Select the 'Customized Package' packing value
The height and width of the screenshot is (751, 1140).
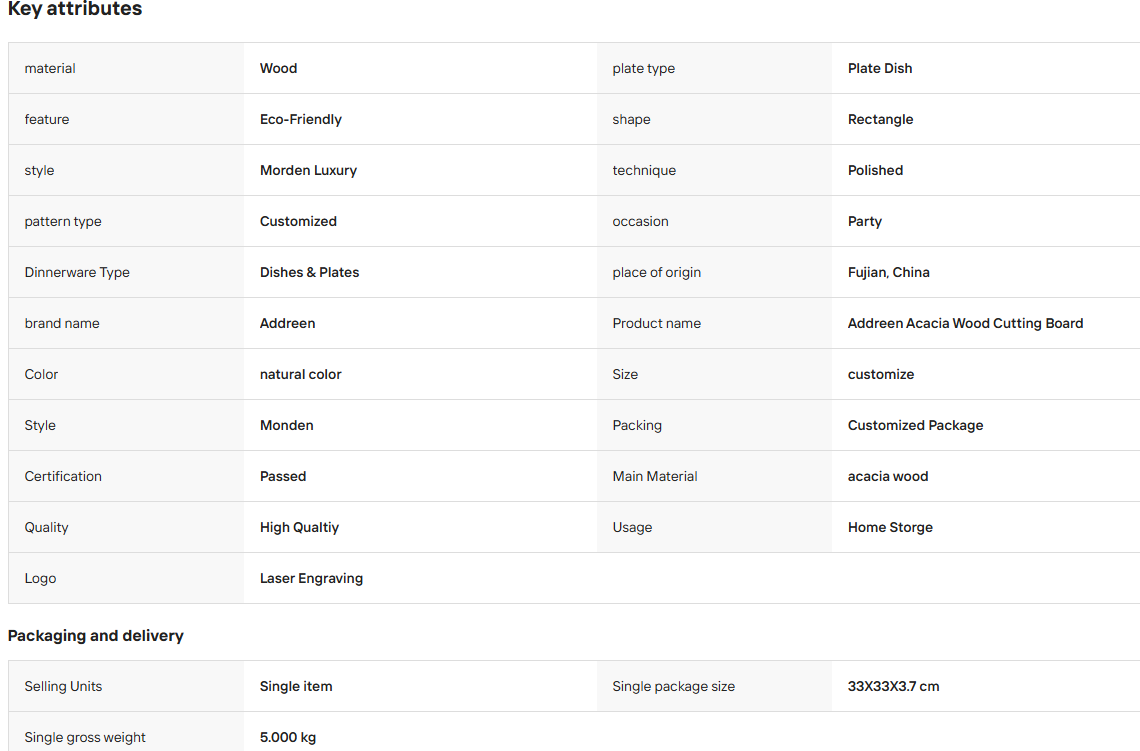click(915, 425)
